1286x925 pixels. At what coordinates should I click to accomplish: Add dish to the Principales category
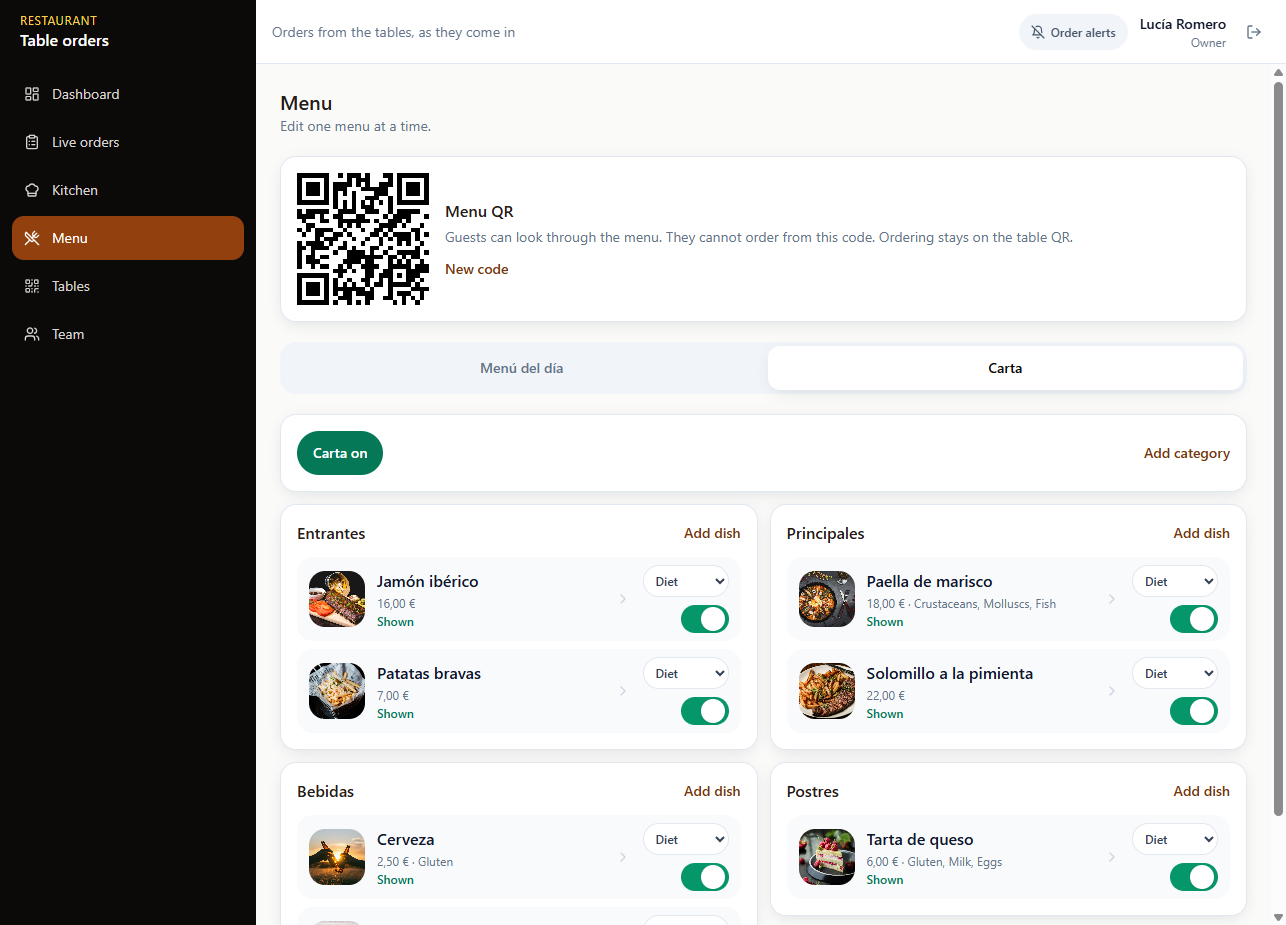[x=1202, y=533]
